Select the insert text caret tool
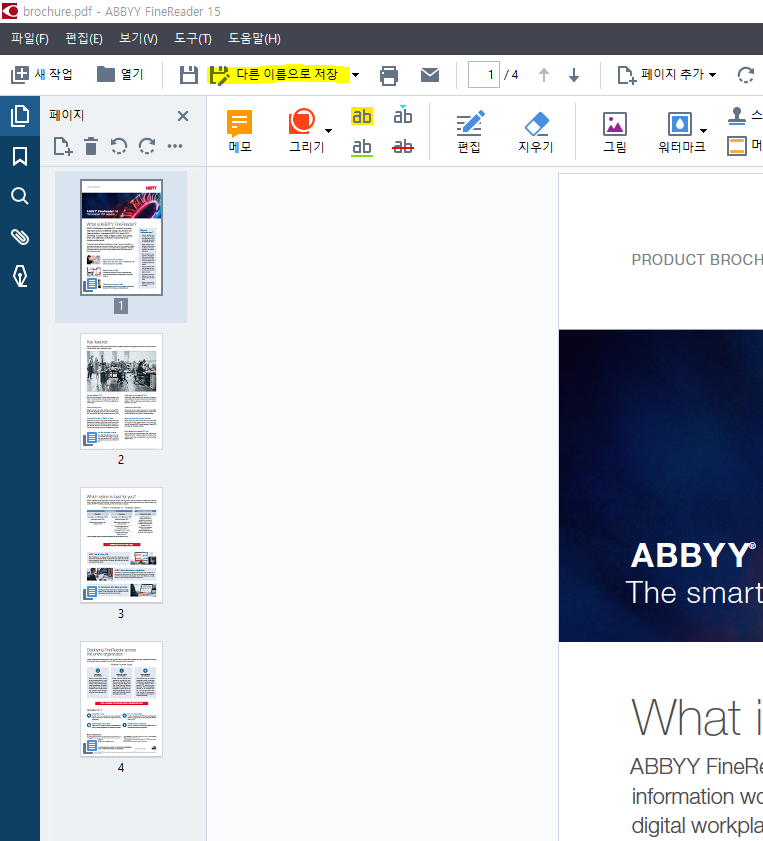Screen dimensions: 763x841 403,115
